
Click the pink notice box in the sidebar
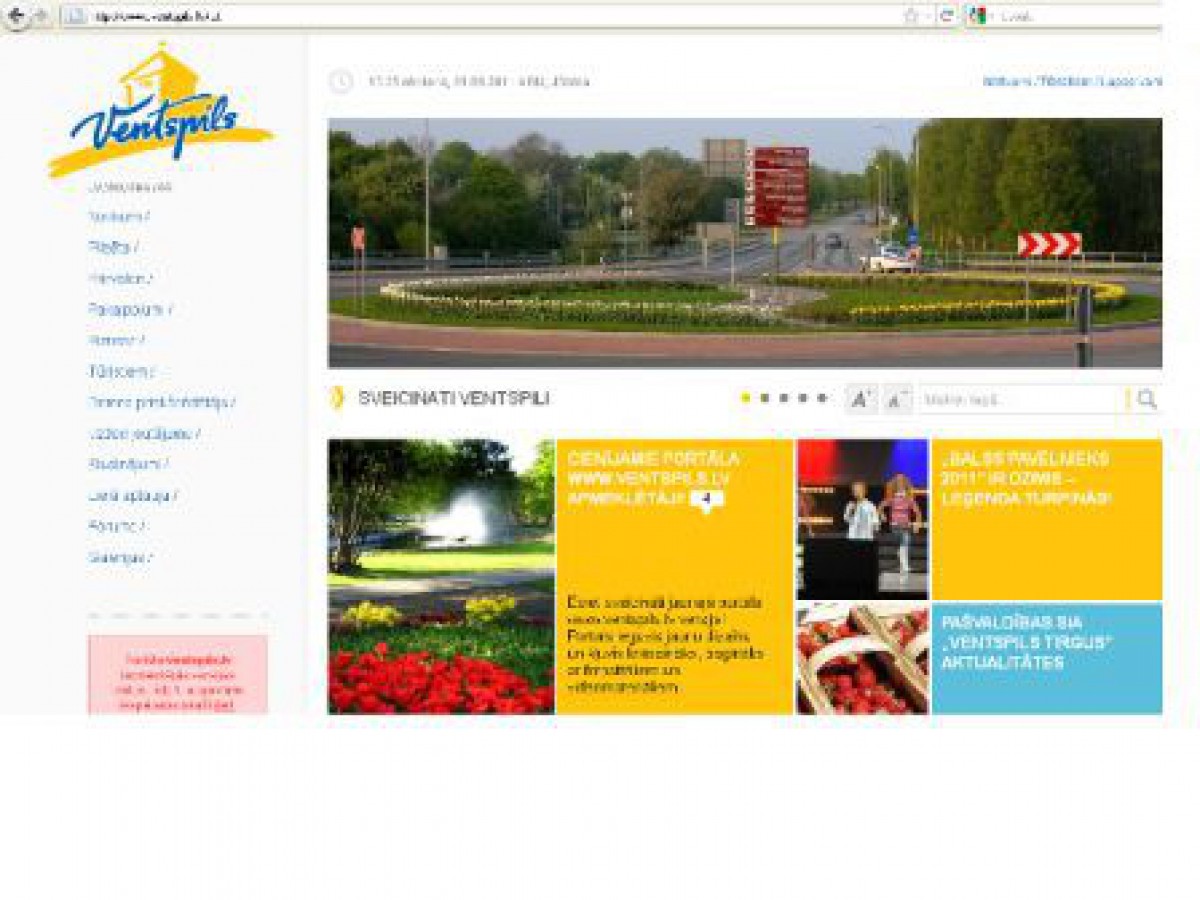[x=178, y=675]
